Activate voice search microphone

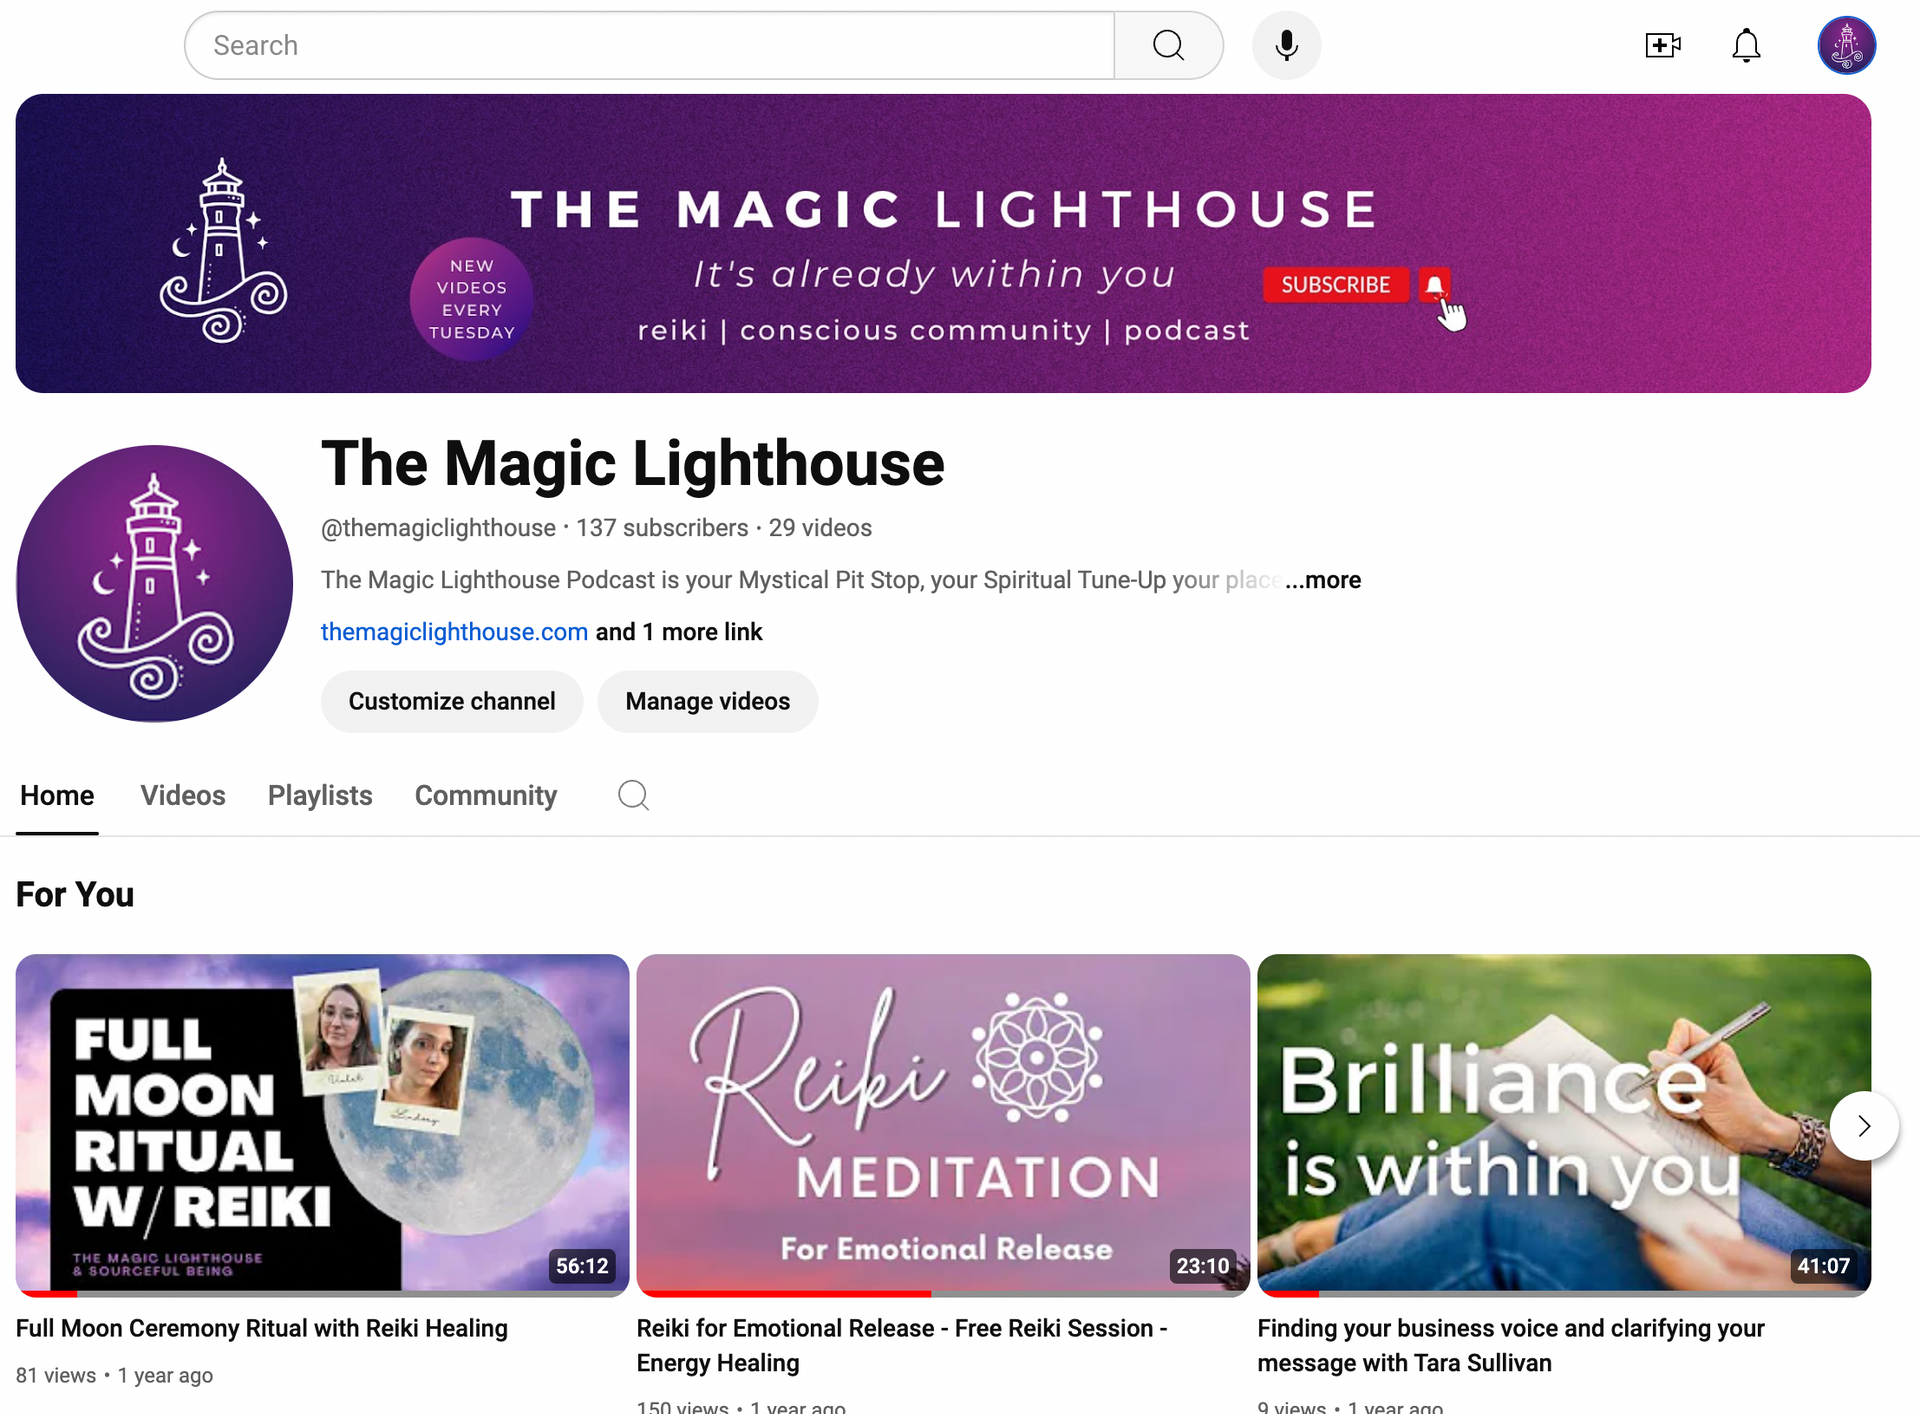tap(1286, 45)
